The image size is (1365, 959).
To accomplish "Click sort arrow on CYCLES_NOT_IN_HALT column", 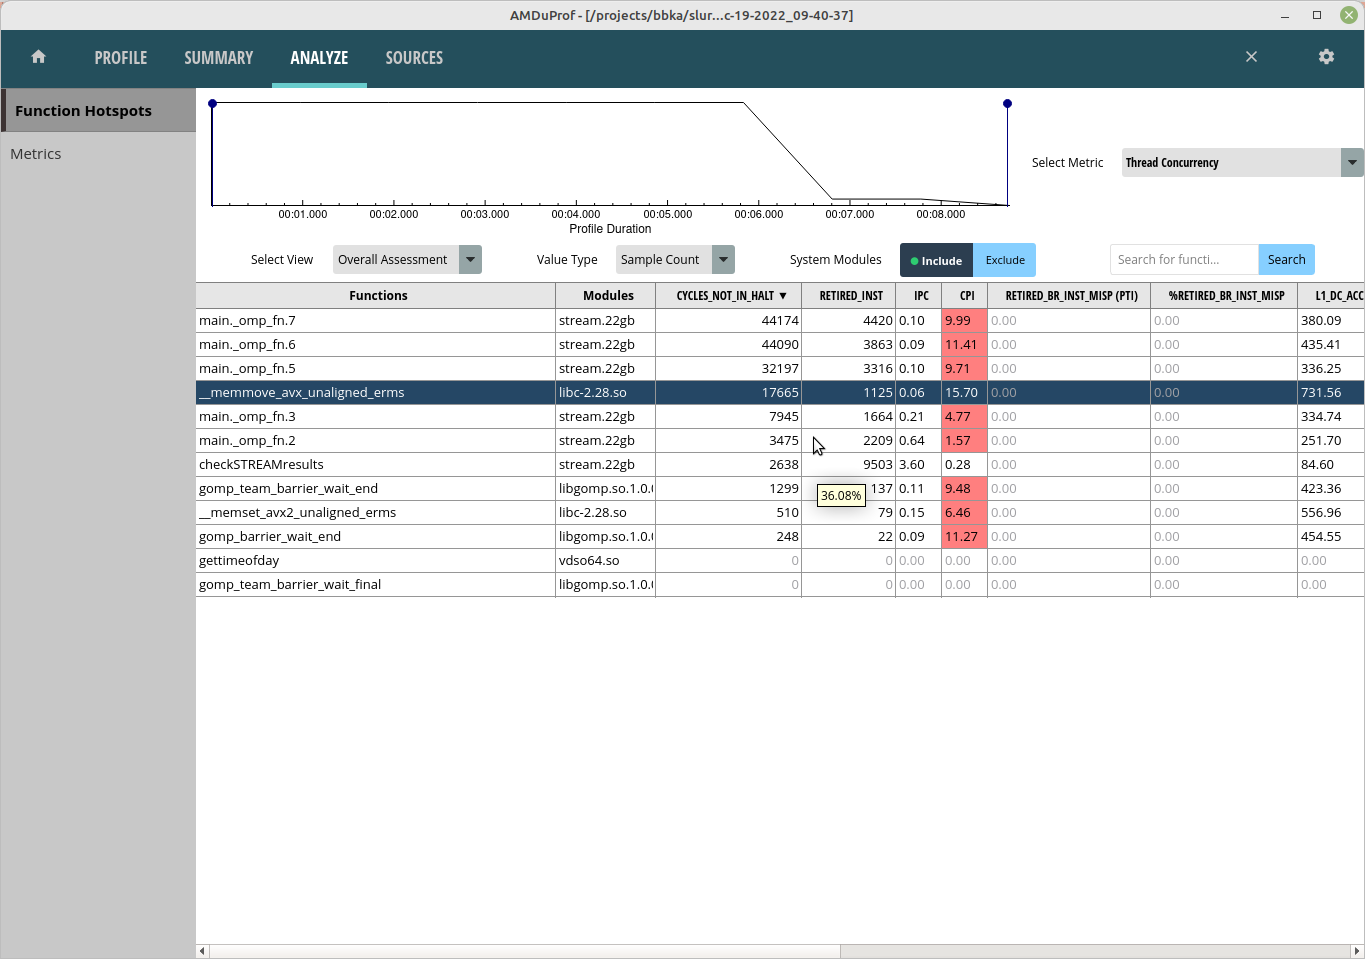I will (x=783, y=296).
